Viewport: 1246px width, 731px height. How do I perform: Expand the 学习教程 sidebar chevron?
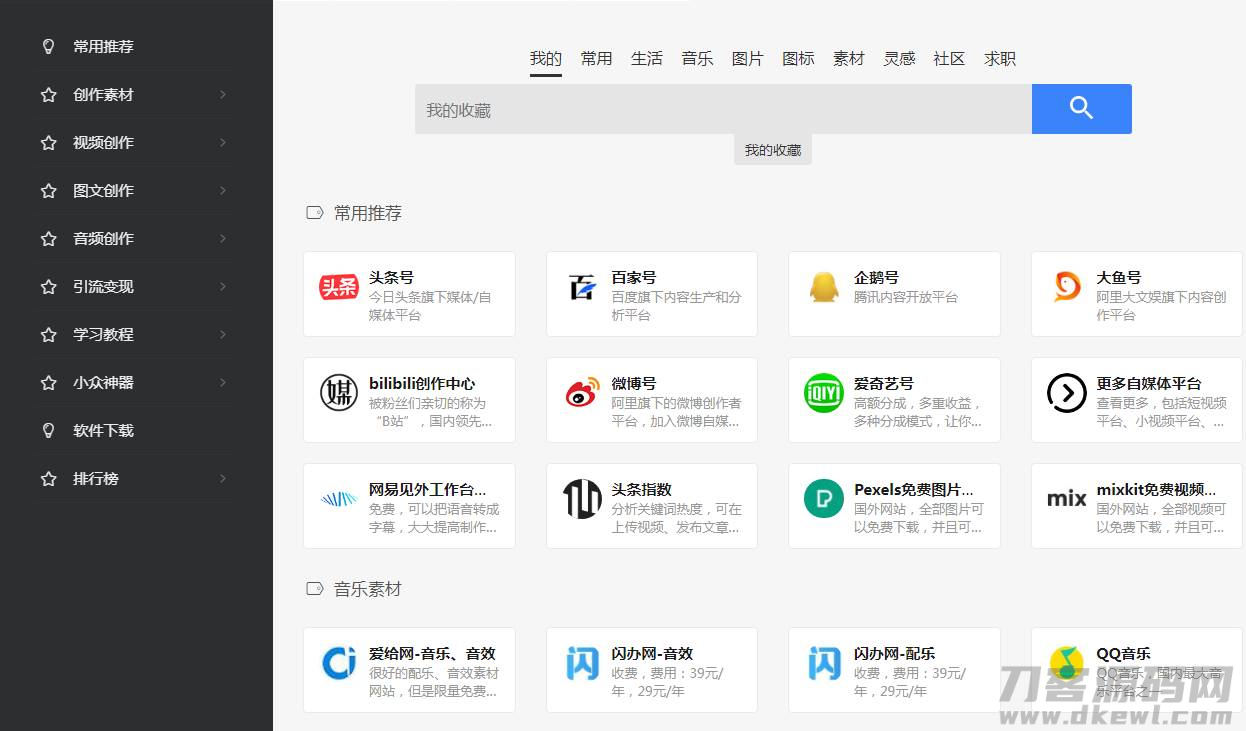(x=223, y=334)
